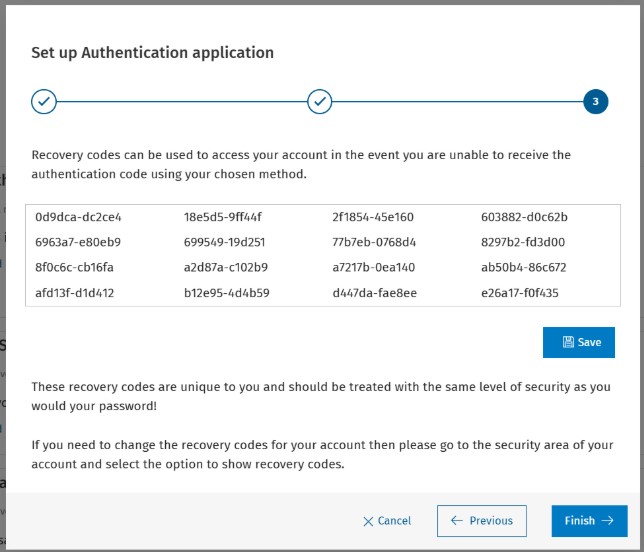The height and width of the screenshot is (552, 644).
Task: Select recovery code a7217b-0ea140
Action: click(x=373, y=267)
